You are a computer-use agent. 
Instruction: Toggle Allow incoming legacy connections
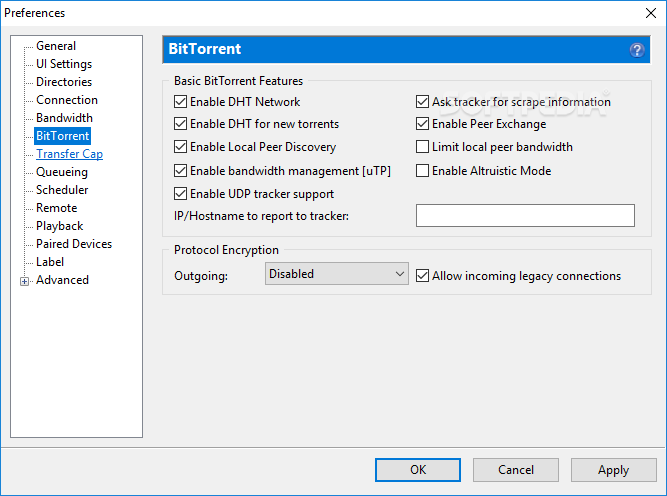[422, 276]
